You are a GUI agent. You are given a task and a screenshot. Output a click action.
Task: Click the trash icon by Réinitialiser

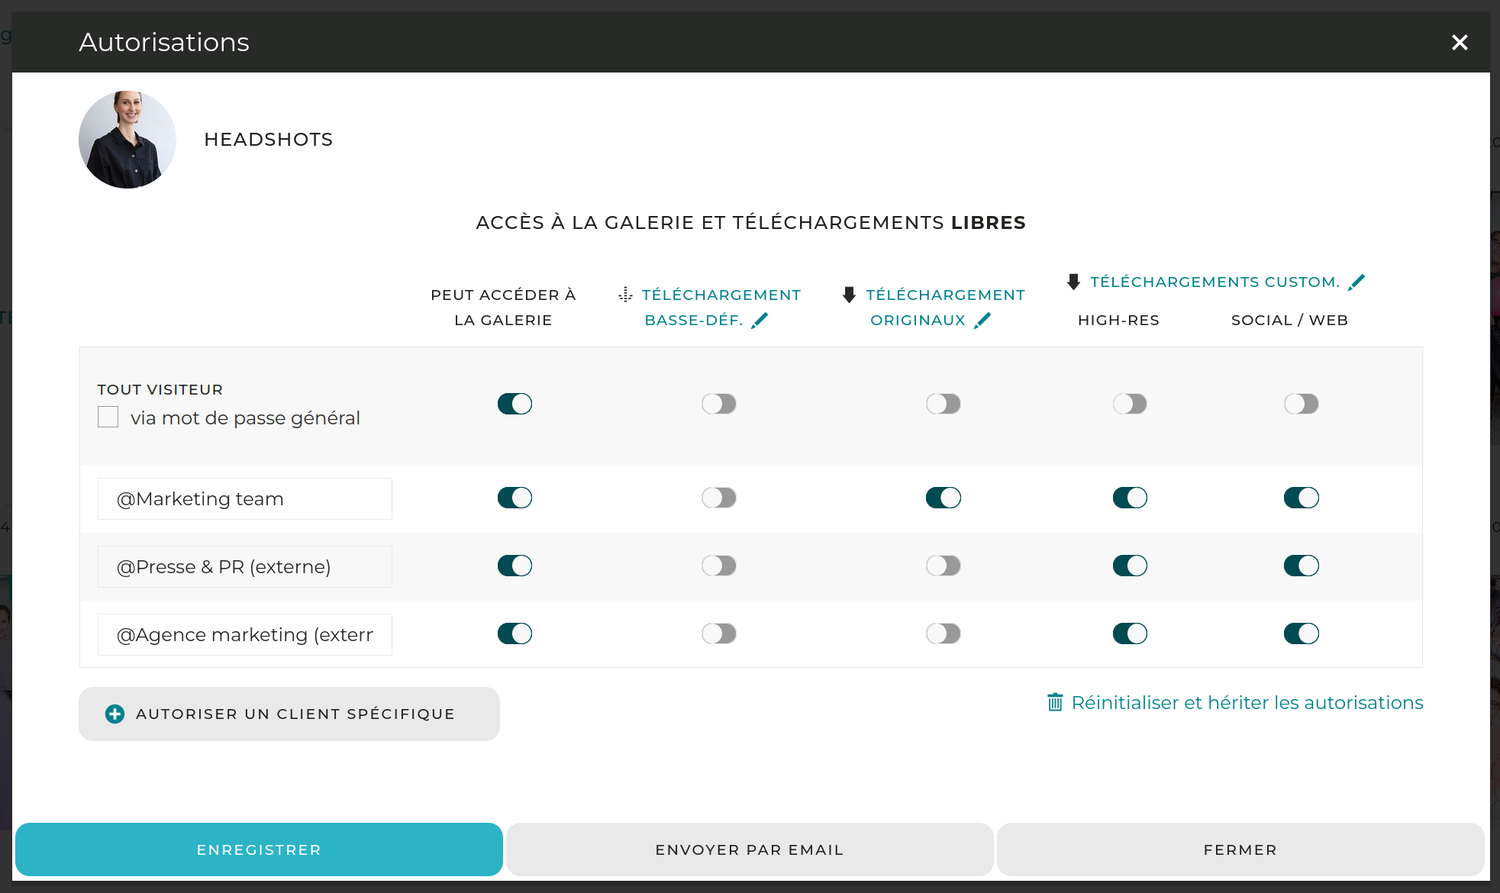pos(1055,702)
